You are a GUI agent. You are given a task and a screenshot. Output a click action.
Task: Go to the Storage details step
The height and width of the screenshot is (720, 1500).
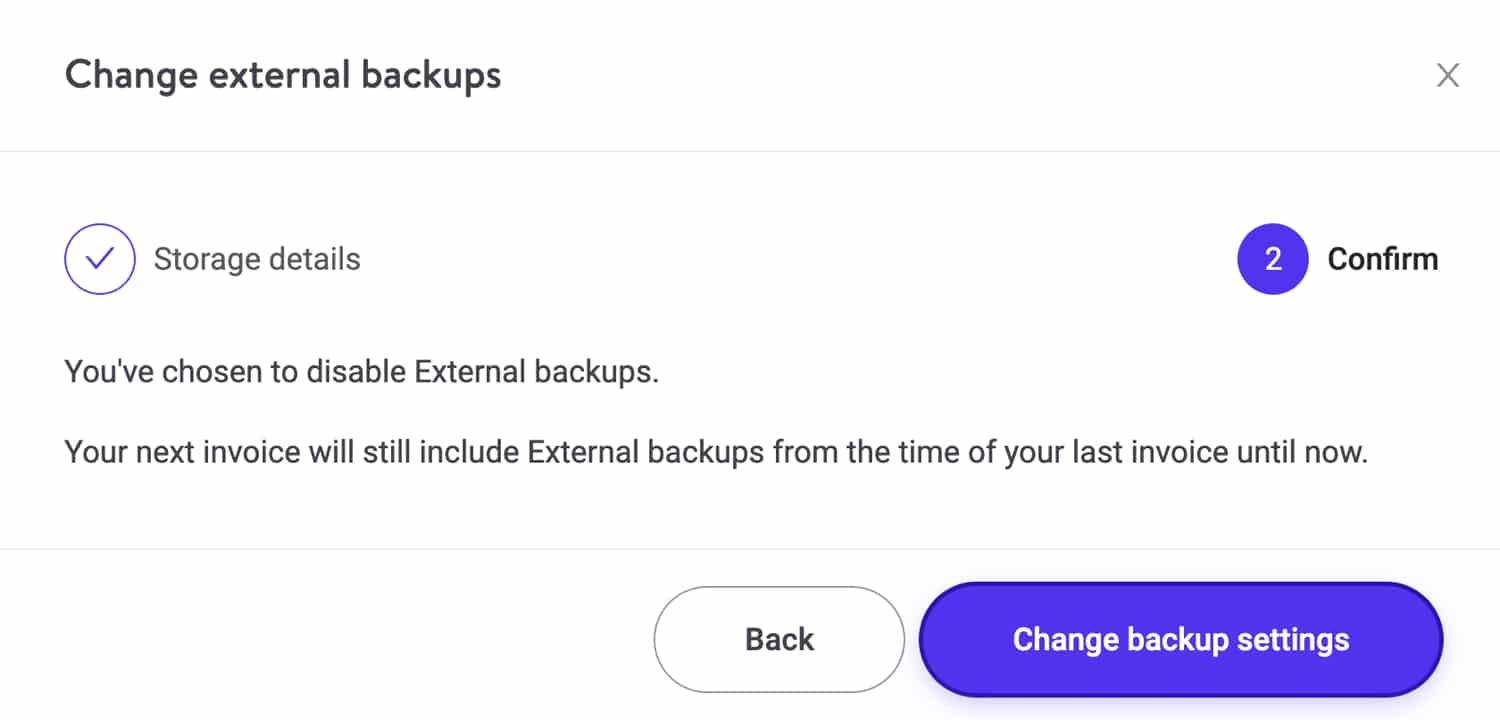pyautogui.click(x=256, y=259)
